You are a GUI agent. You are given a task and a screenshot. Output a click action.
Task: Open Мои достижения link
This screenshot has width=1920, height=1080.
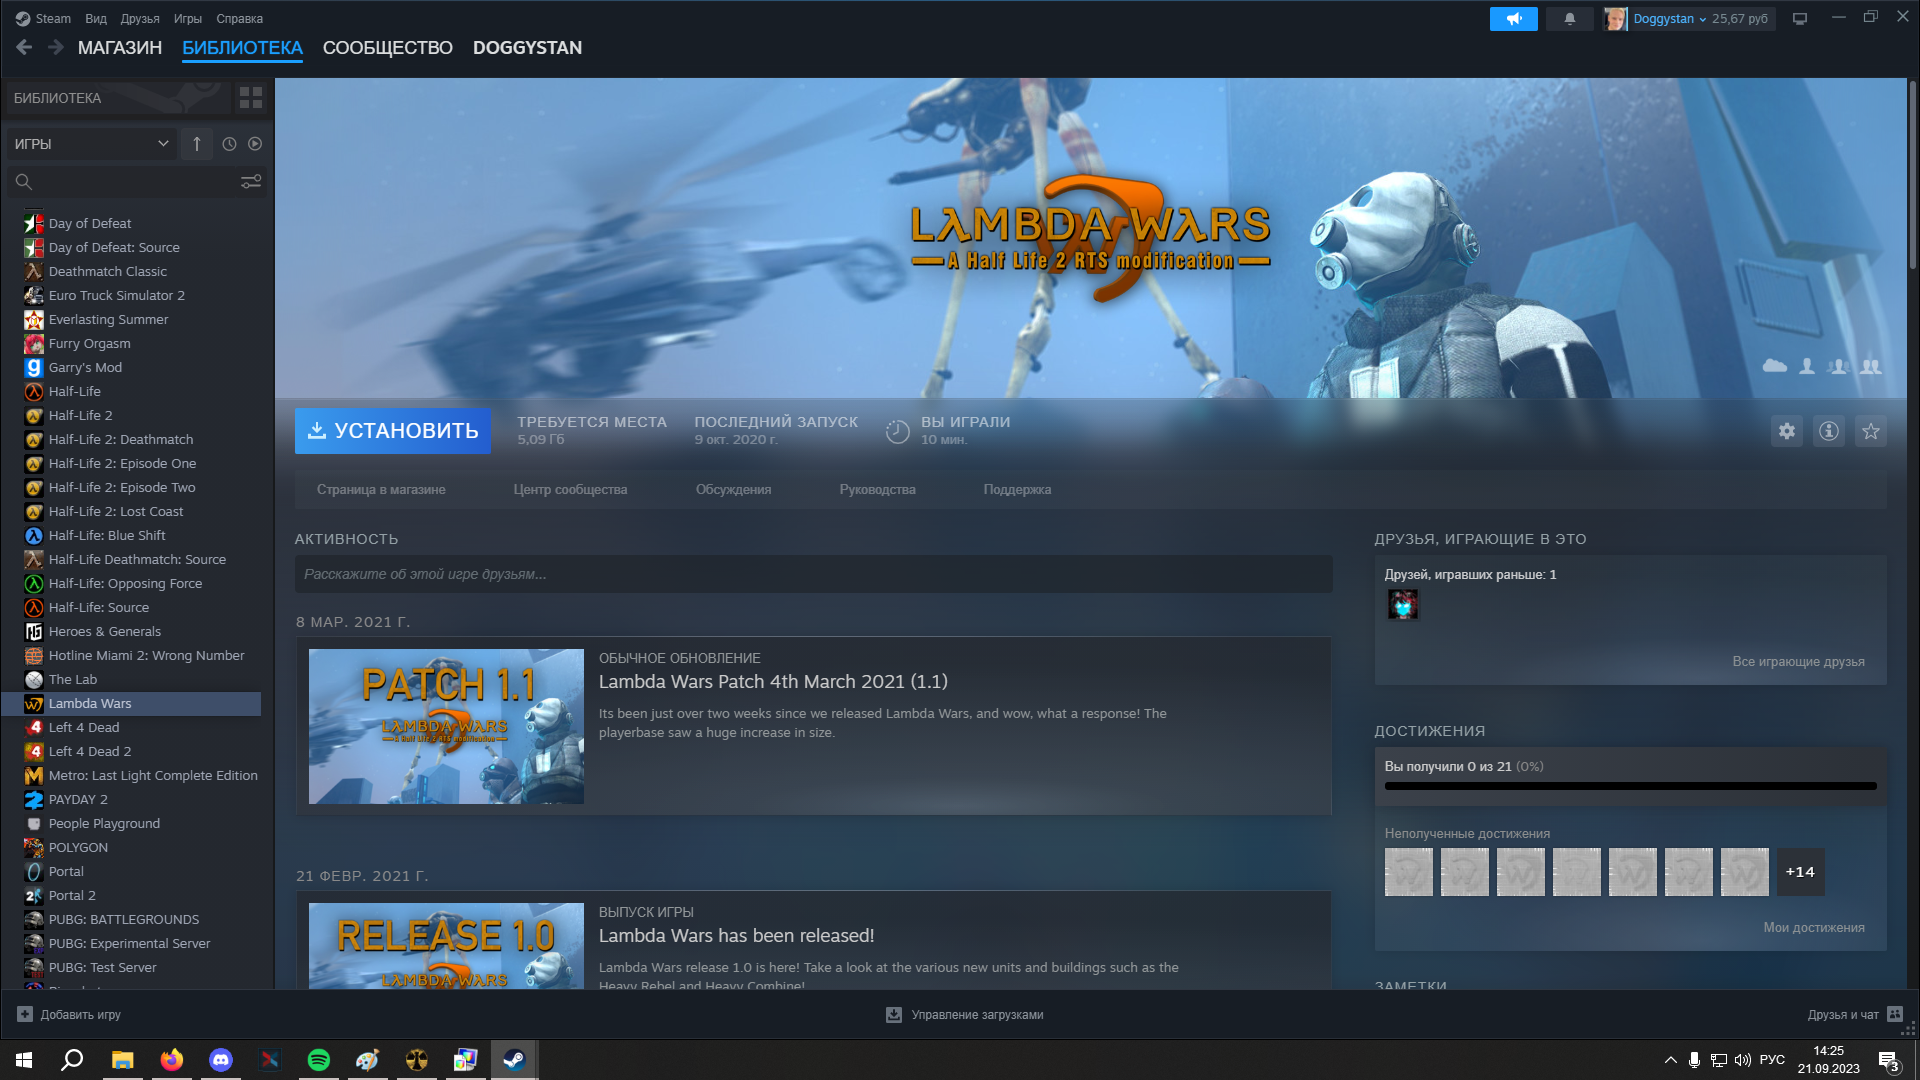point(1813,927)
